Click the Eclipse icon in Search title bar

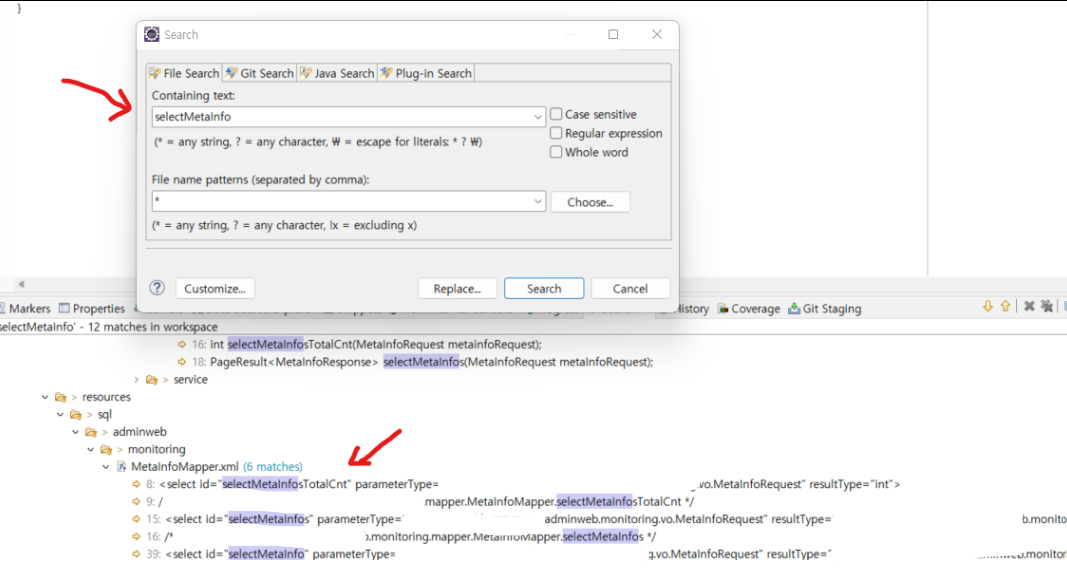point(152,34)
